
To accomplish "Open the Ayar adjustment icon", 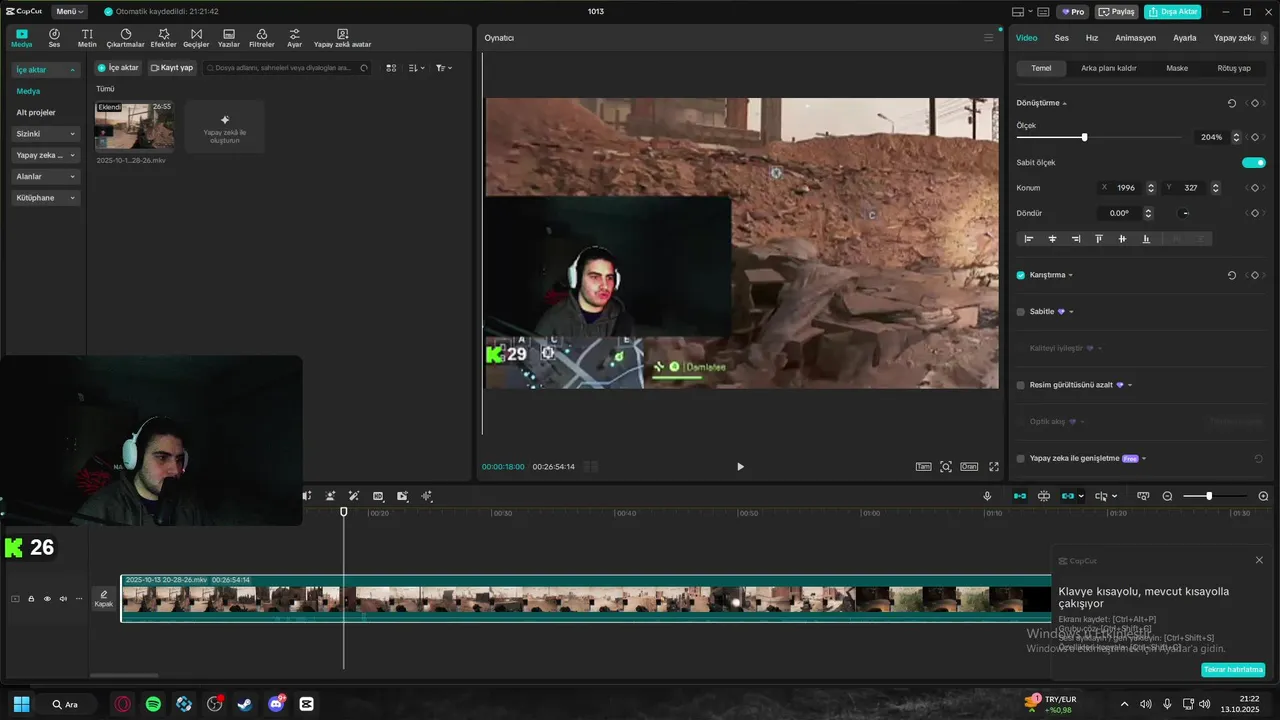I will click(x=294, y=38).
